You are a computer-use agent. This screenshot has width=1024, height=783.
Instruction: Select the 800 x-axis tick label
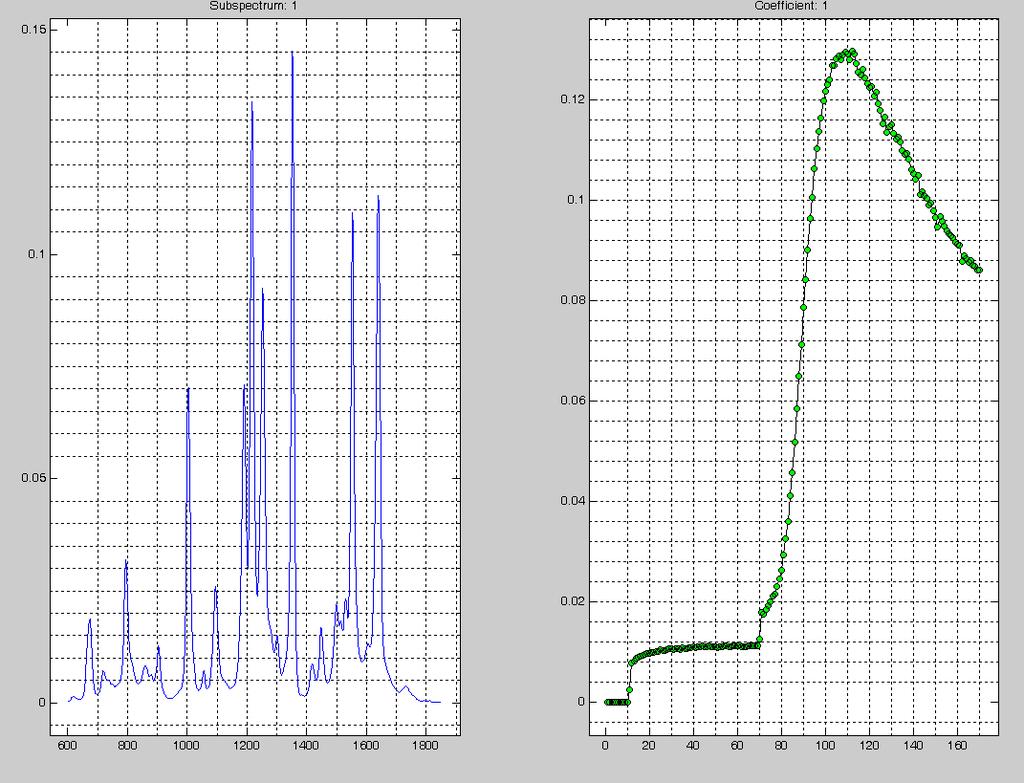click(x=127, y=745)
